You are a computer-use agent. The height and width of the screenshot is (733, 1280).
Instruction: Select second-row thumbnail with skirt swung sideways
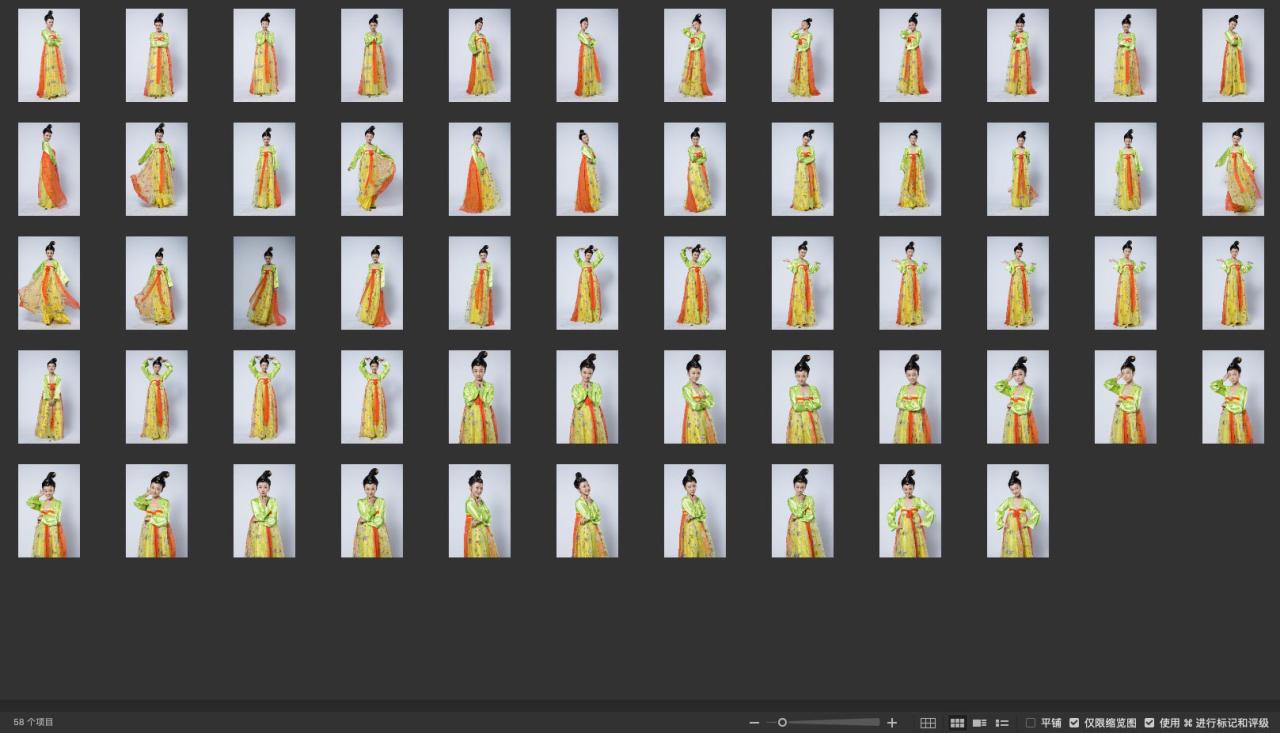pos(372,169)
